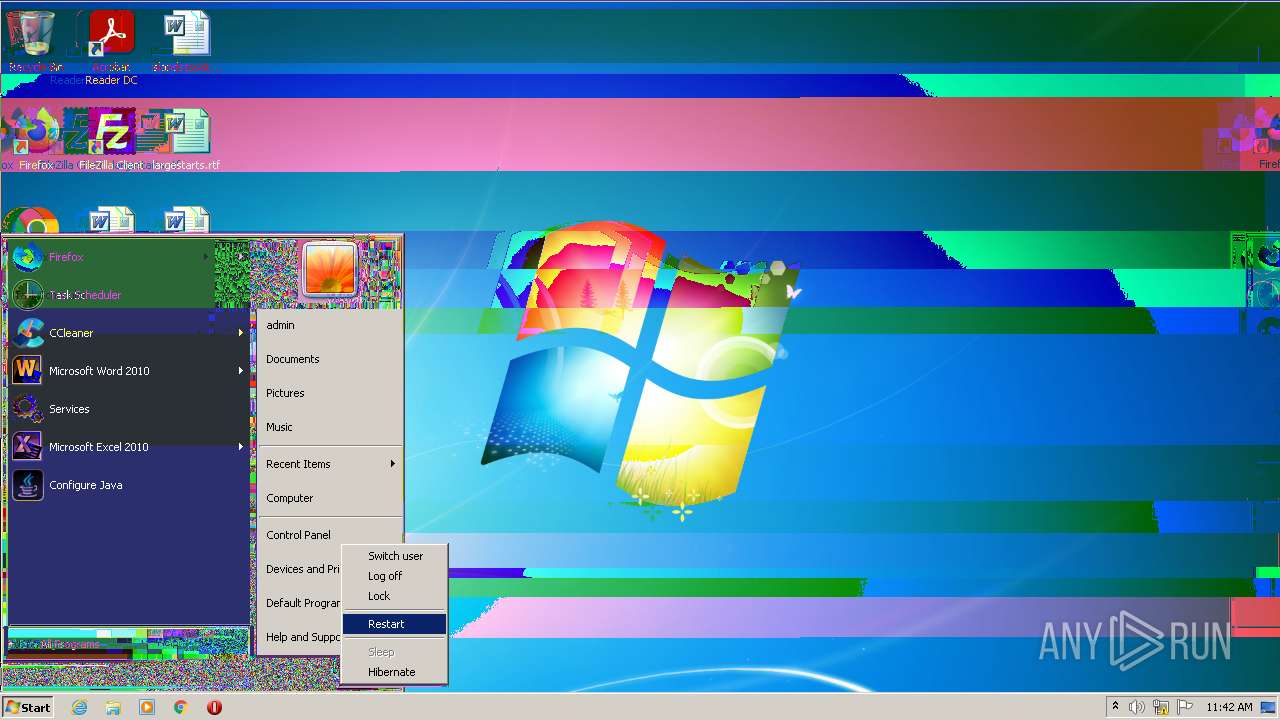1280x720 pixels.
Task: Open Default Programs entry
Action: (300, 603)
